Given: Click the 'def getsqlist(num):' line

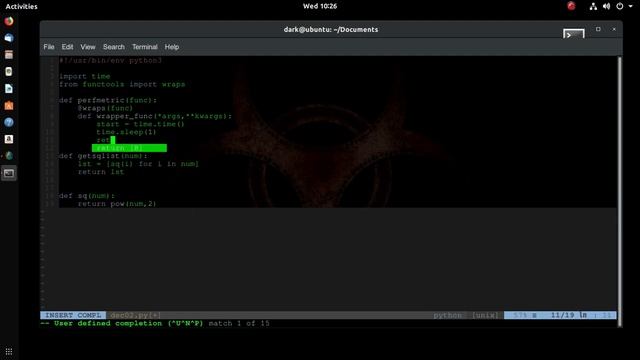Looking at the screenshot, I should point(103,156).
